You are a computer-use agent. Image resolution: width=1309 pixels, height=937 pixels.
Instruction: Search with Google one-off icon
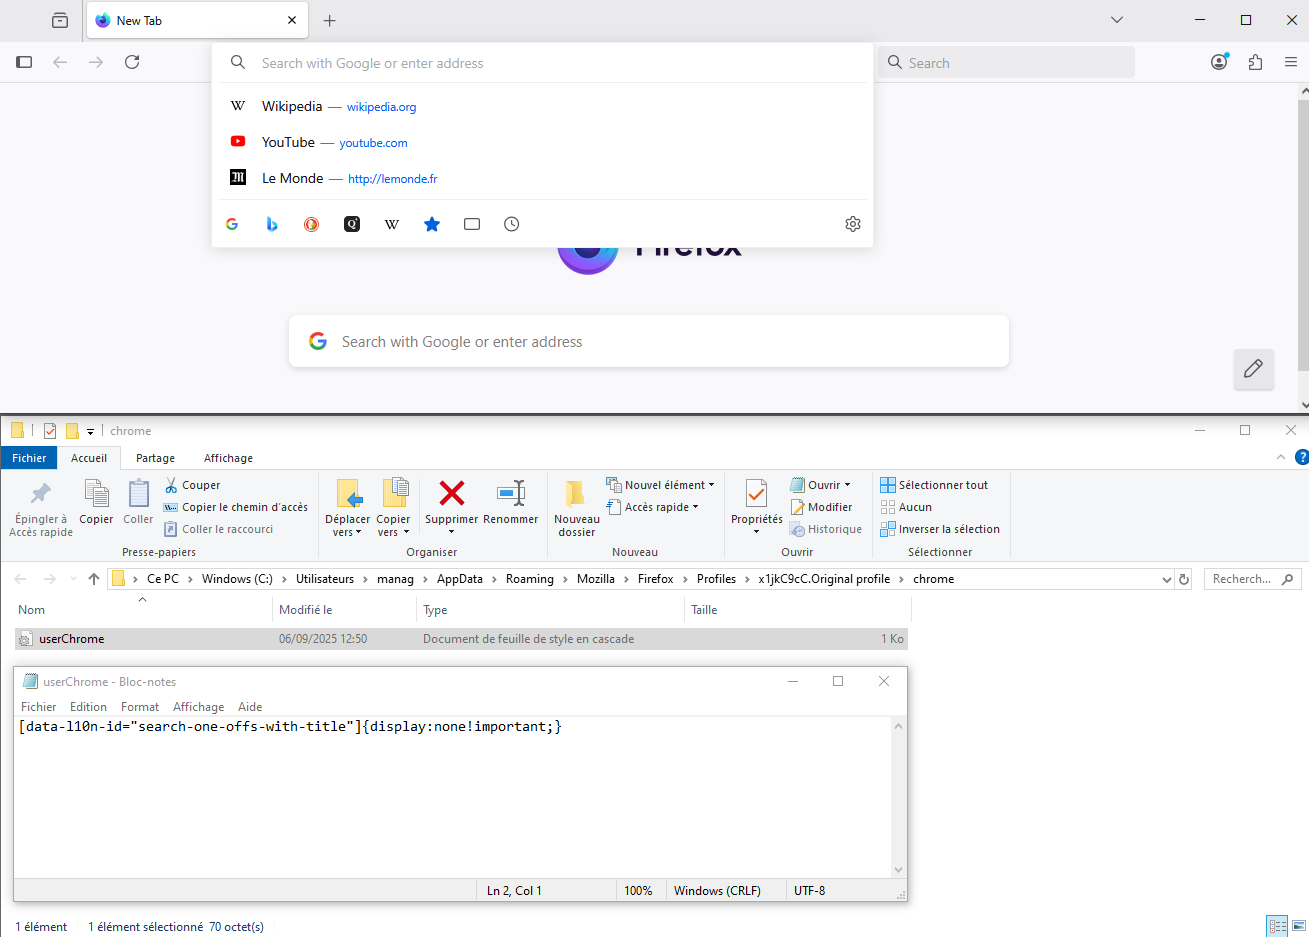tap(232, 224)
